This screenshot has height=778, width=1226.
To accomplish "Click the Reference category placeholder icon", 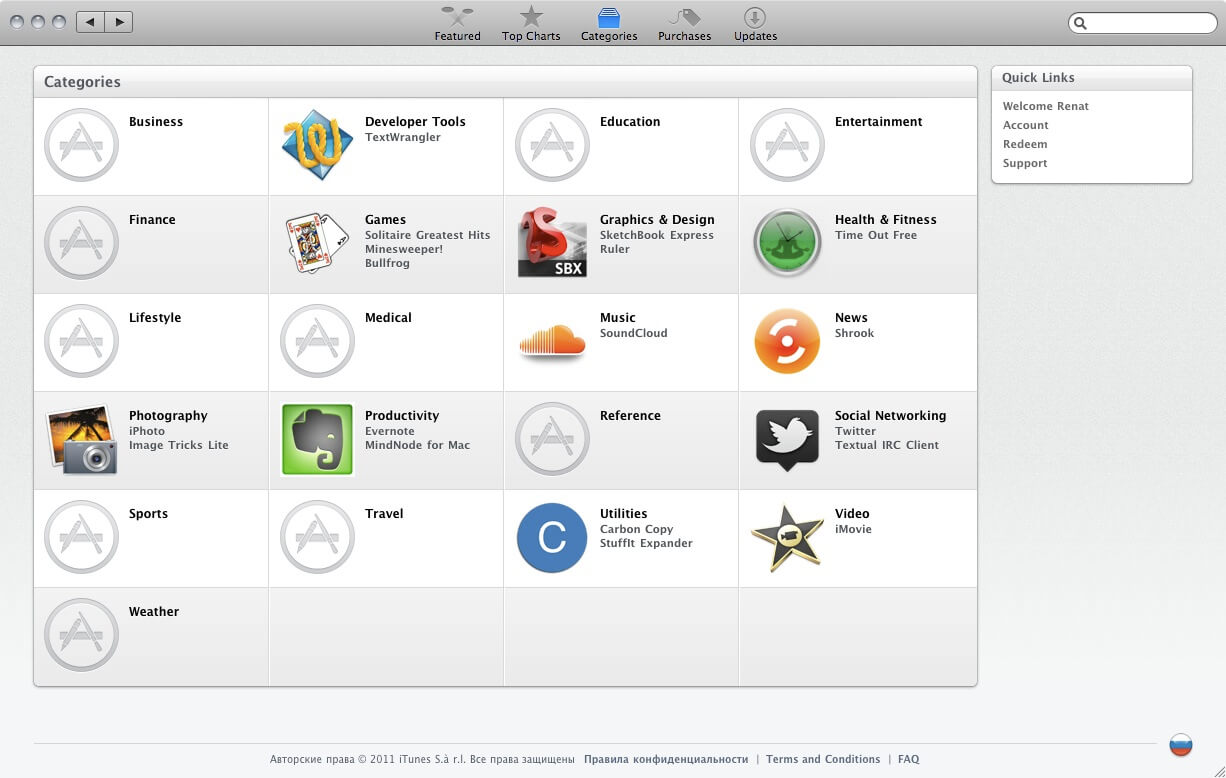I will point(552,439).
